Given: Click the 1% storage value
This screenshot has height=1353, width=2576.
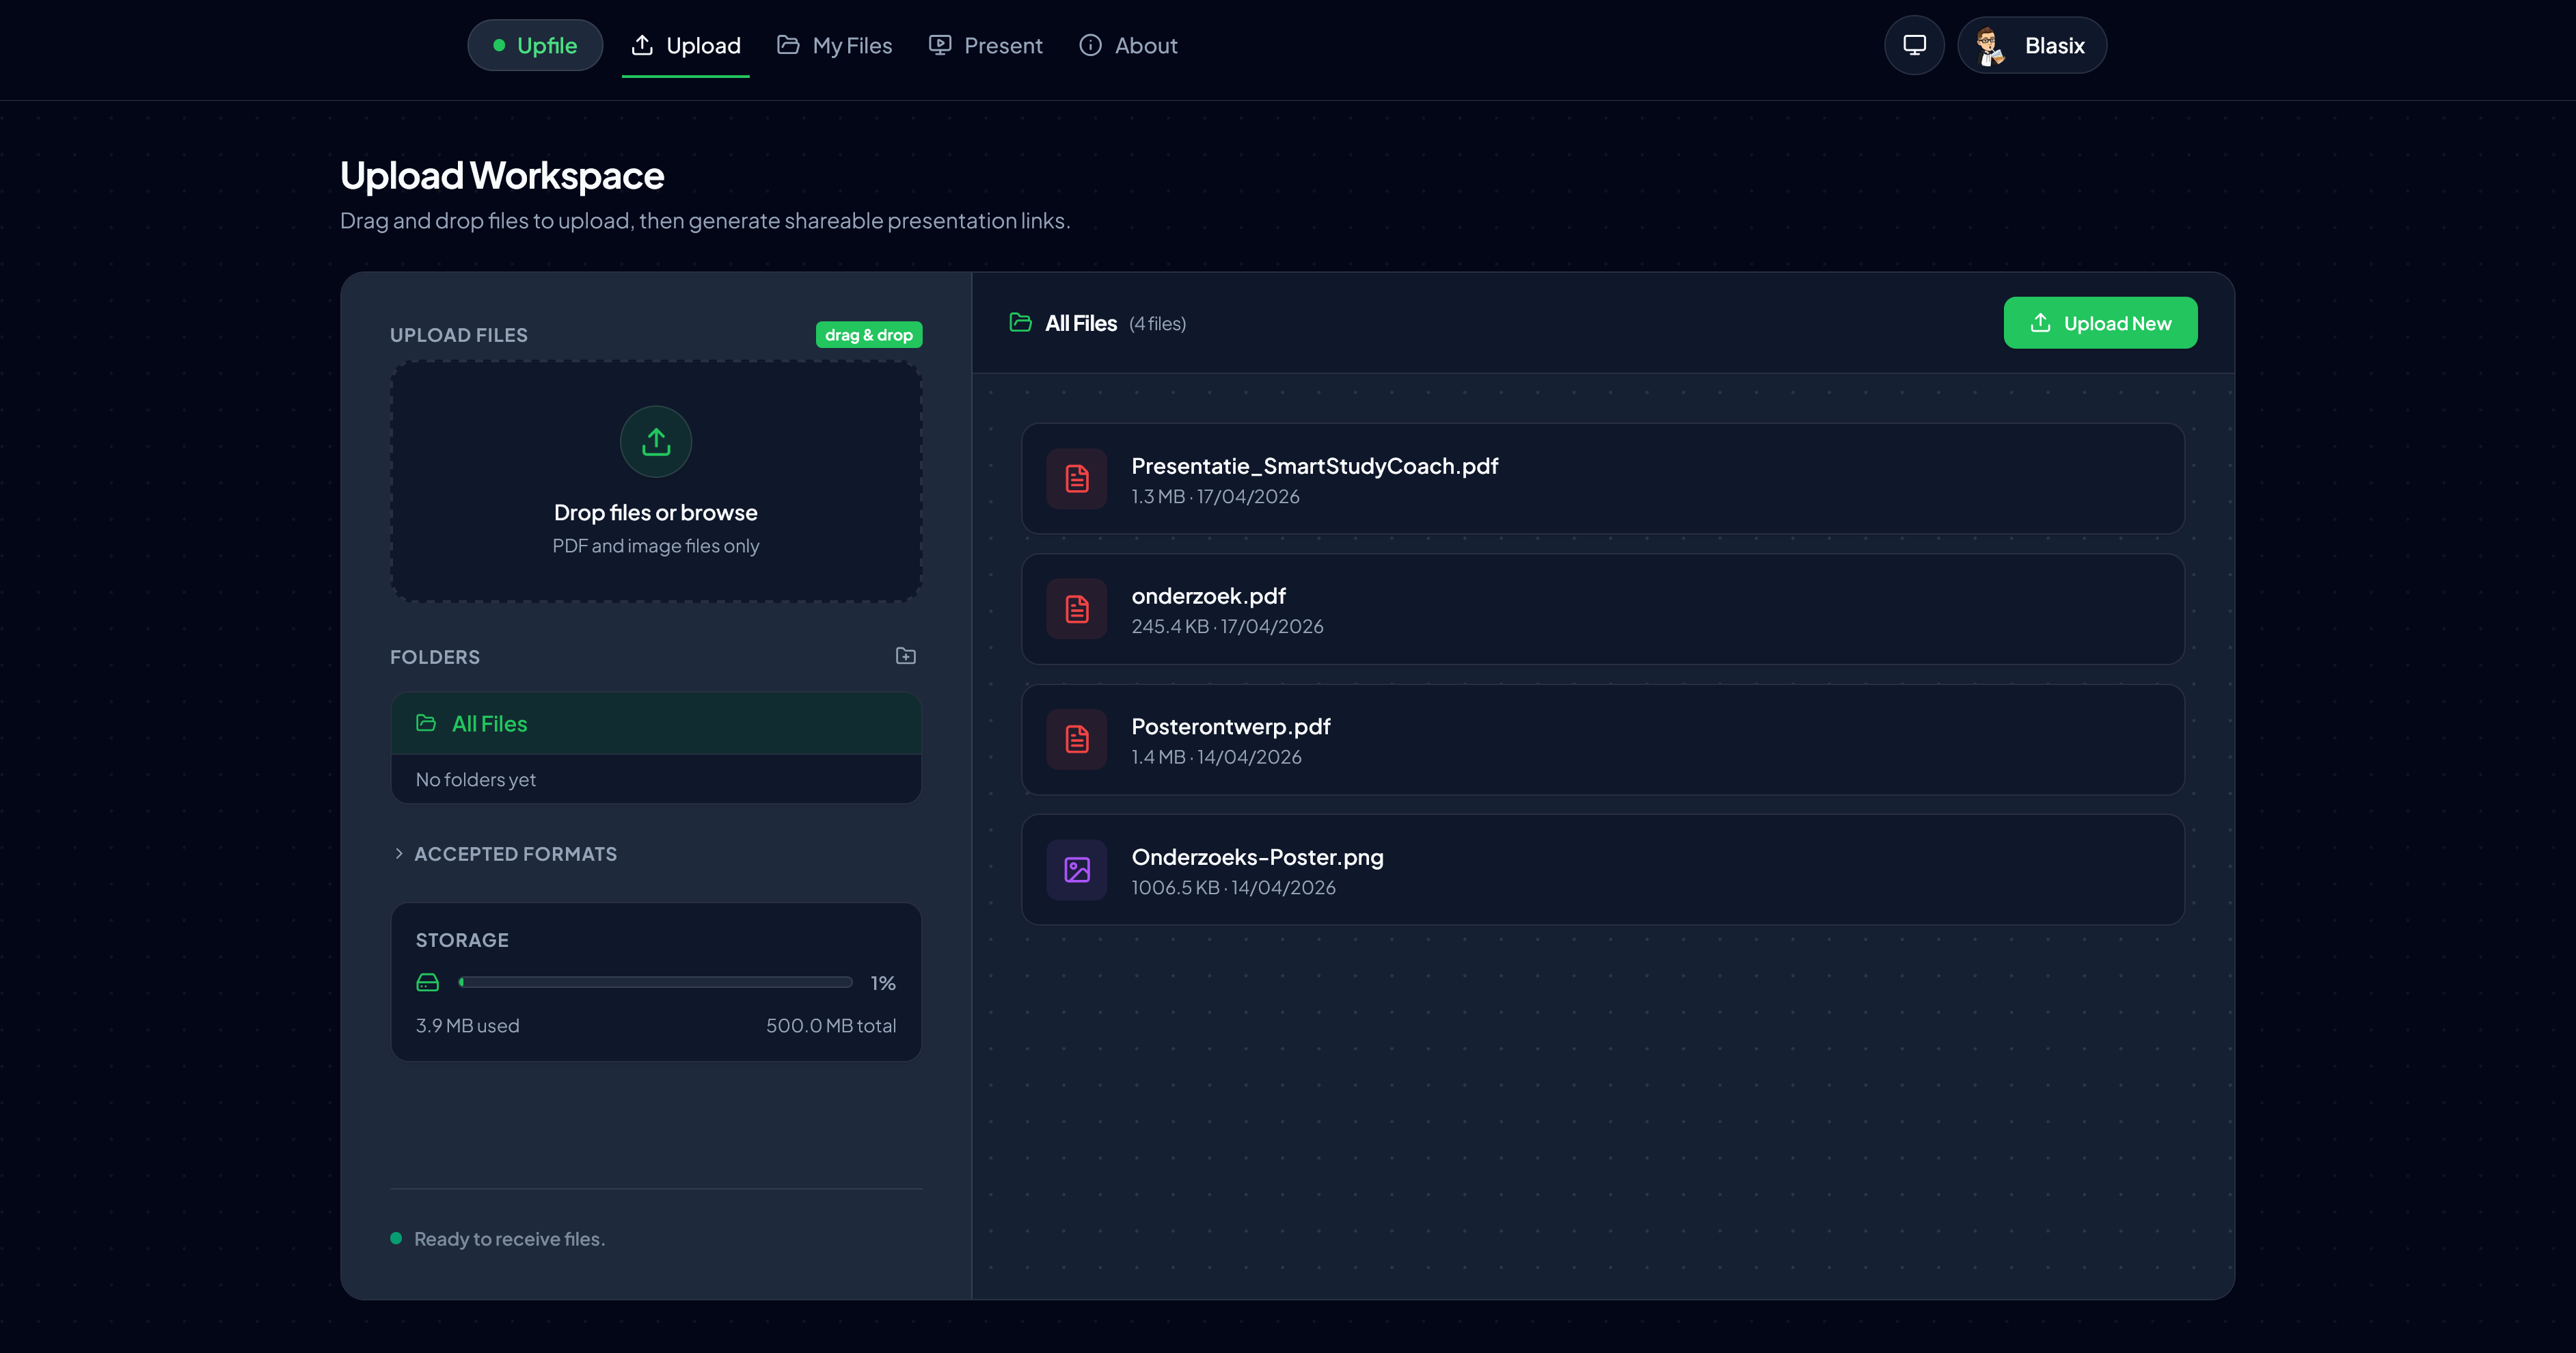Looking at the screenshot, I should pyautogui.click(x=883, y=983).
